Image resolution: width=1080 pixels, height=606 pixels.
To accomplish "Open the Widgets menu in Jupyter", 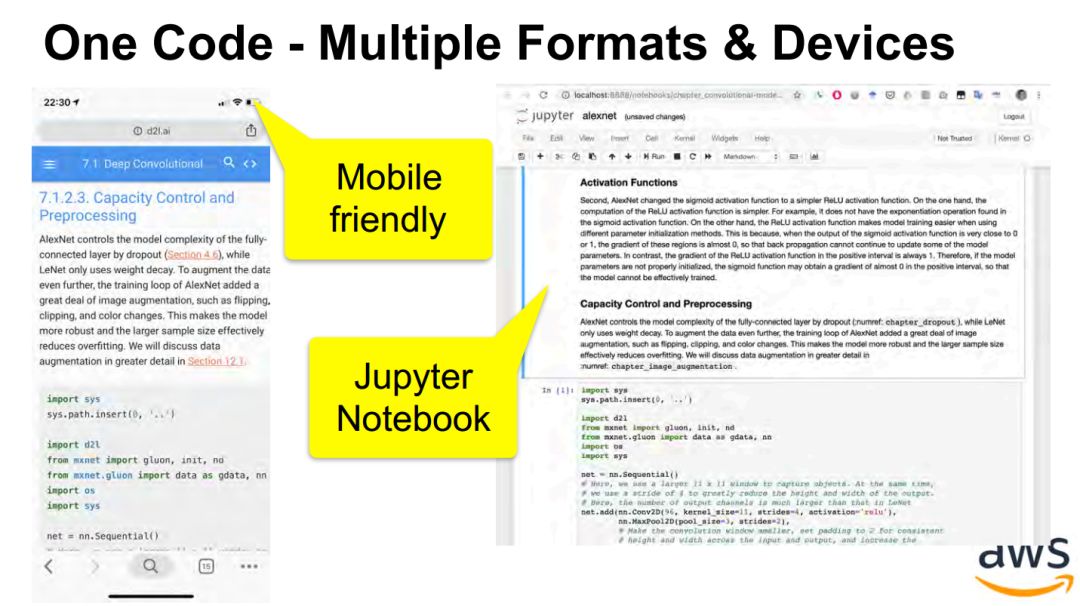I will coord(724,138).
